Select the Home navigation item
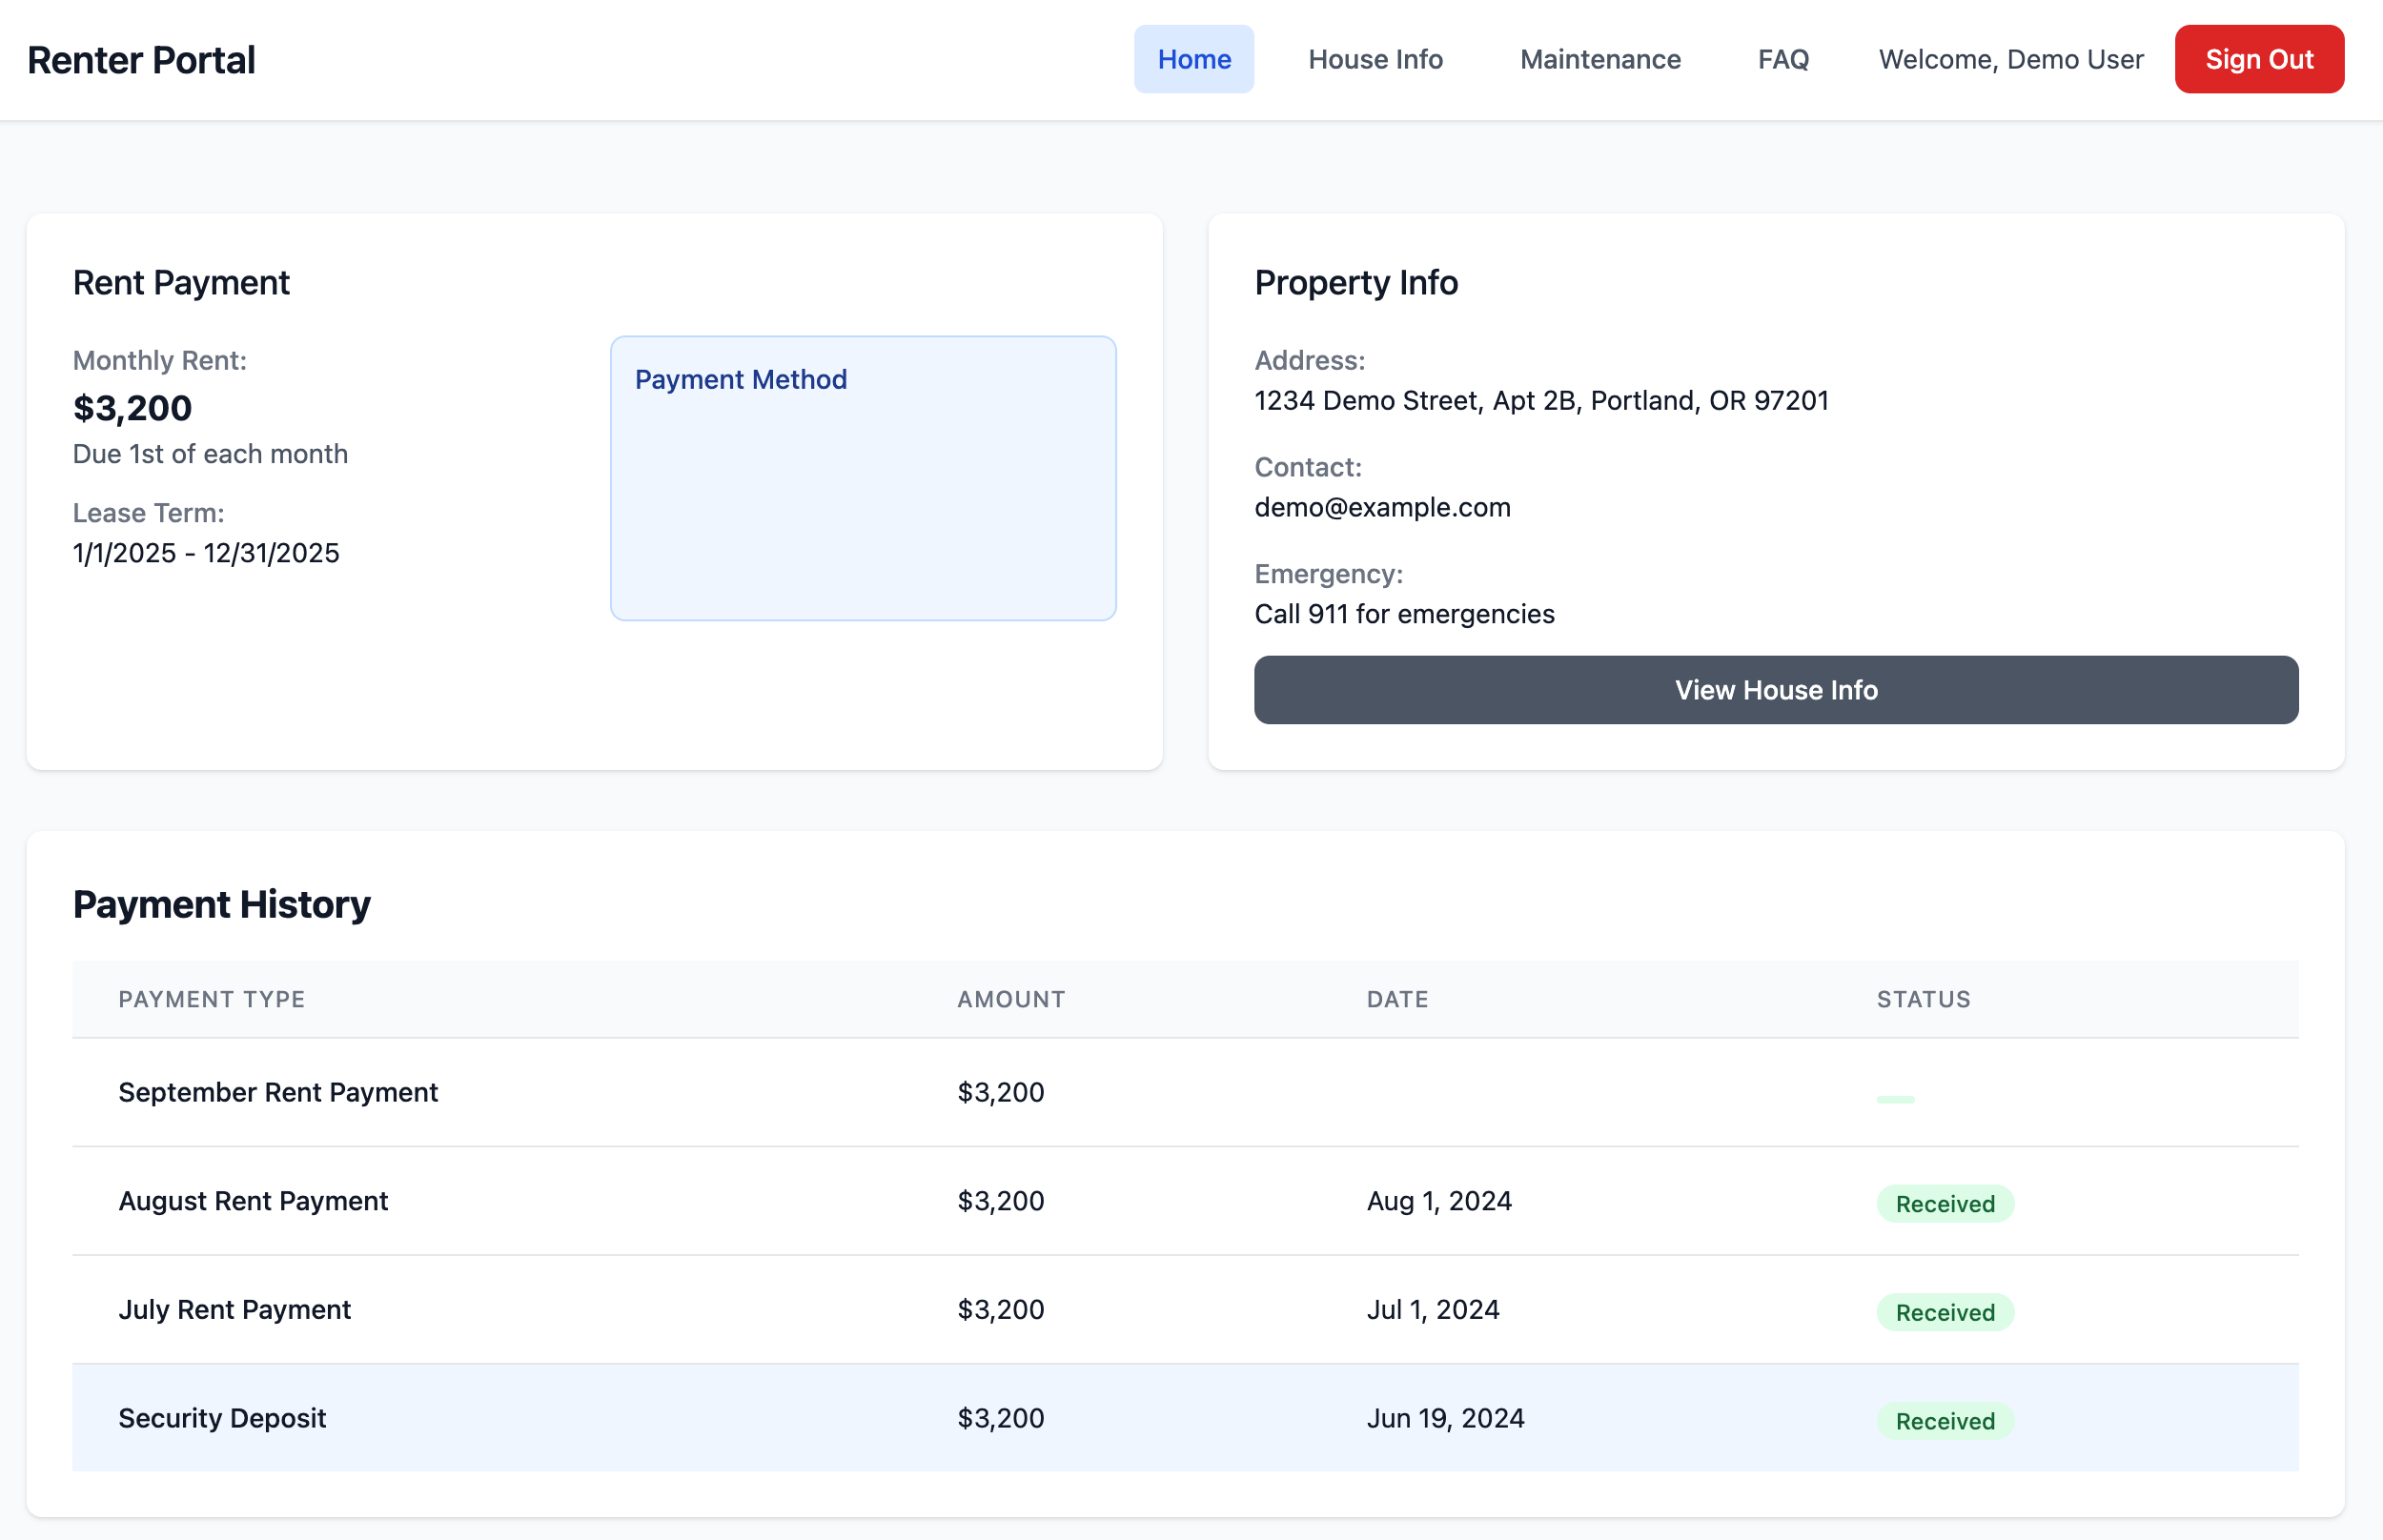The image size is (2383, 1540). coord(1194,60)
